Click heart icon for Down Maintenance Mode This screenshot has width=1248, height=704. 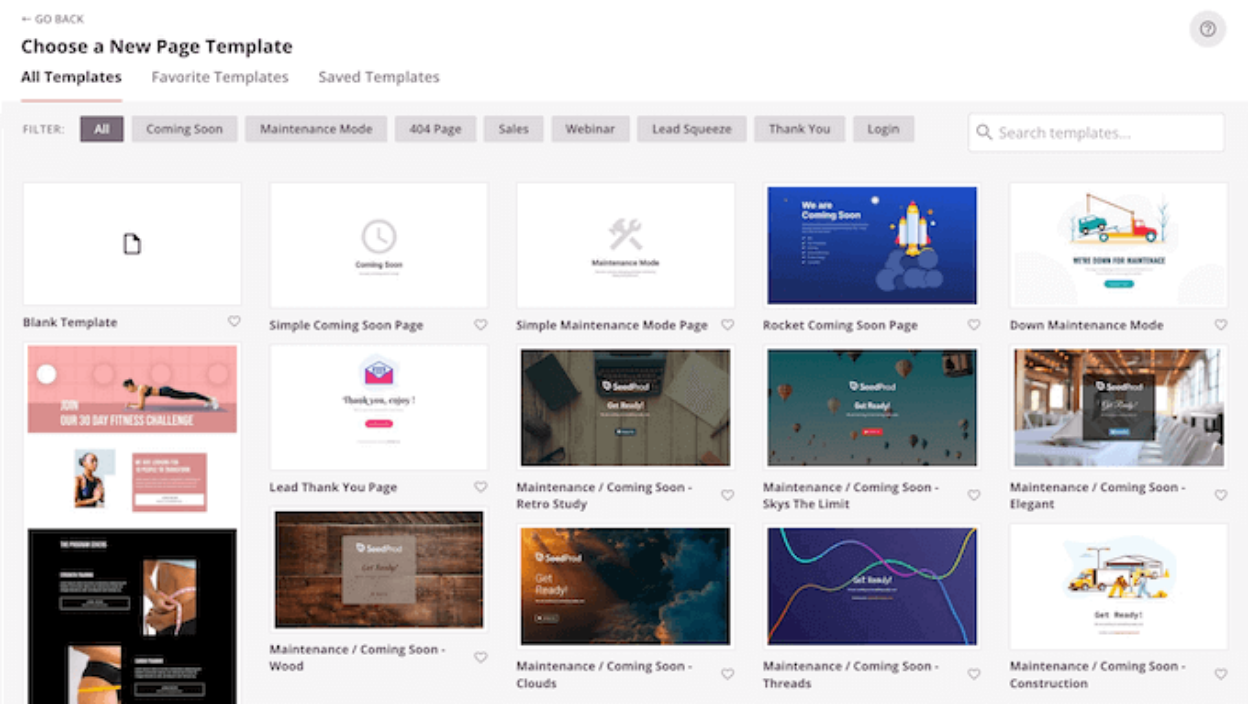(x=1220, y=325)
